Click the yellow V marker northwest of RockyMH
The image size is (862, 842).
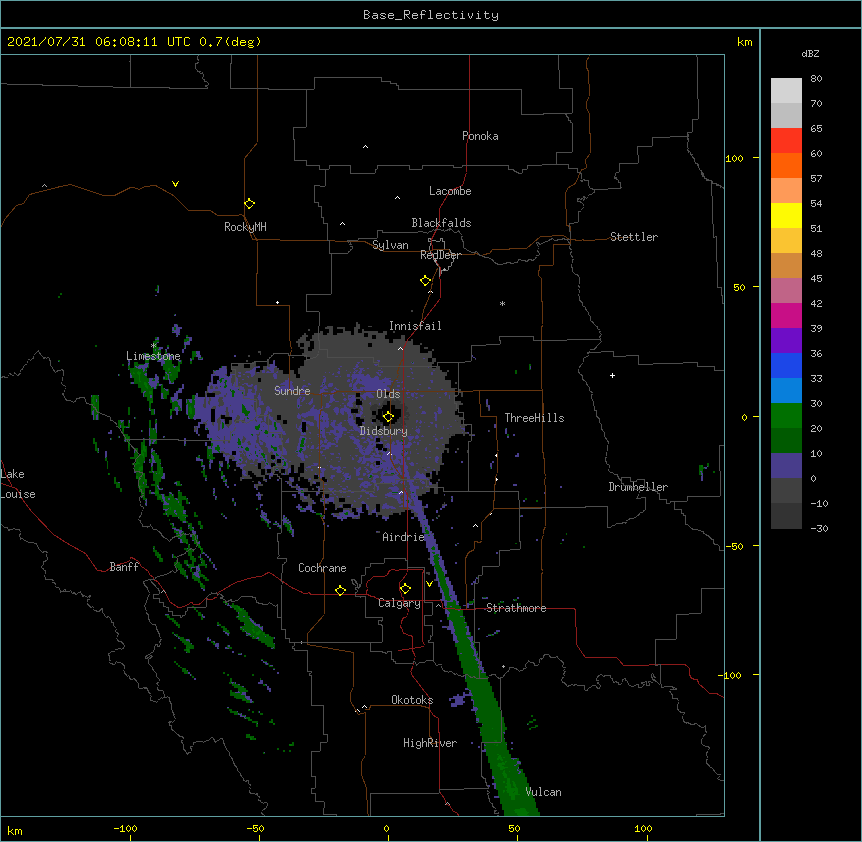pos(175,184)
